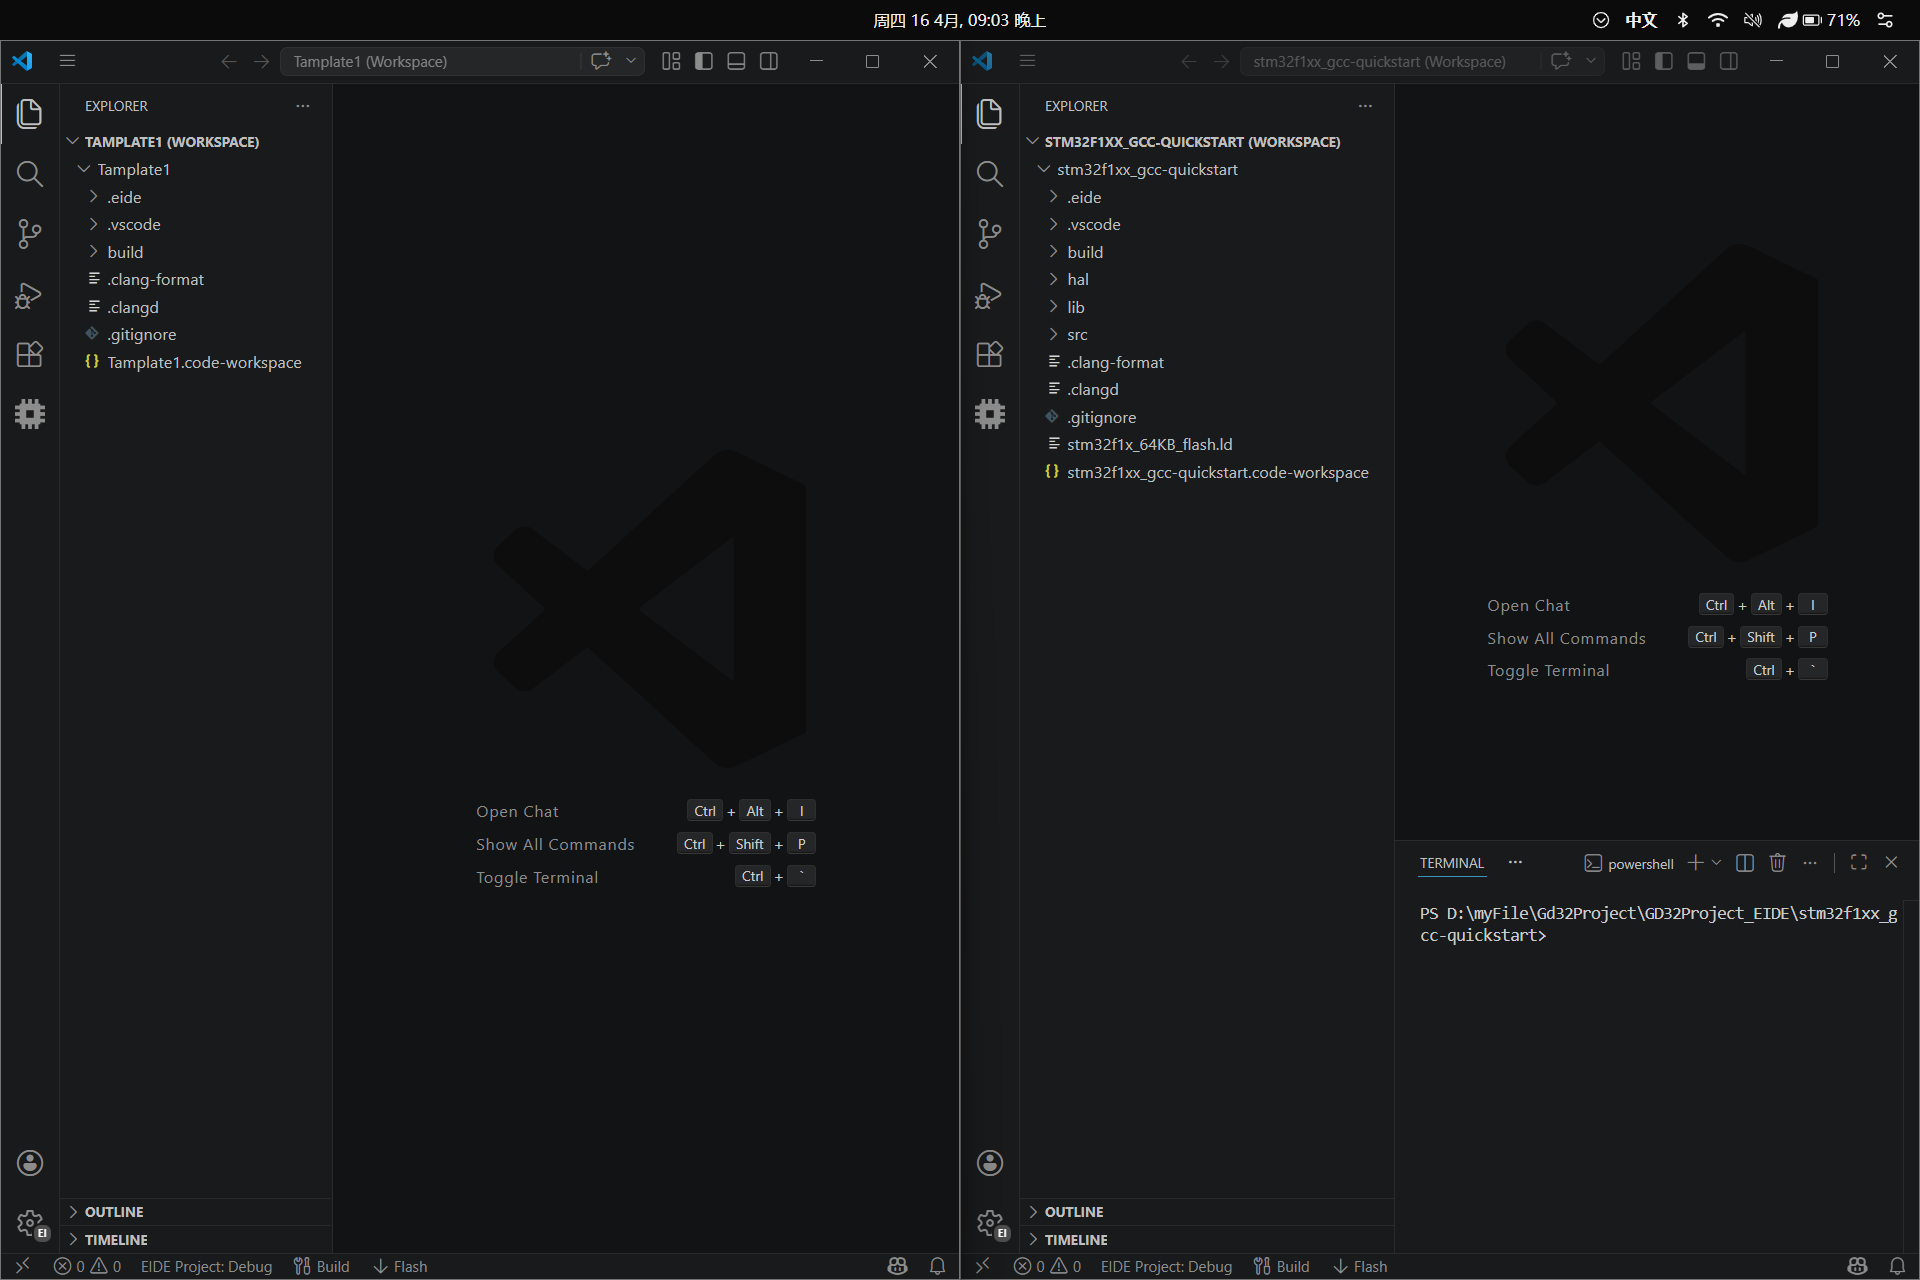Toggle Secondary Side Bar in right window

[x=1729, y=61]
